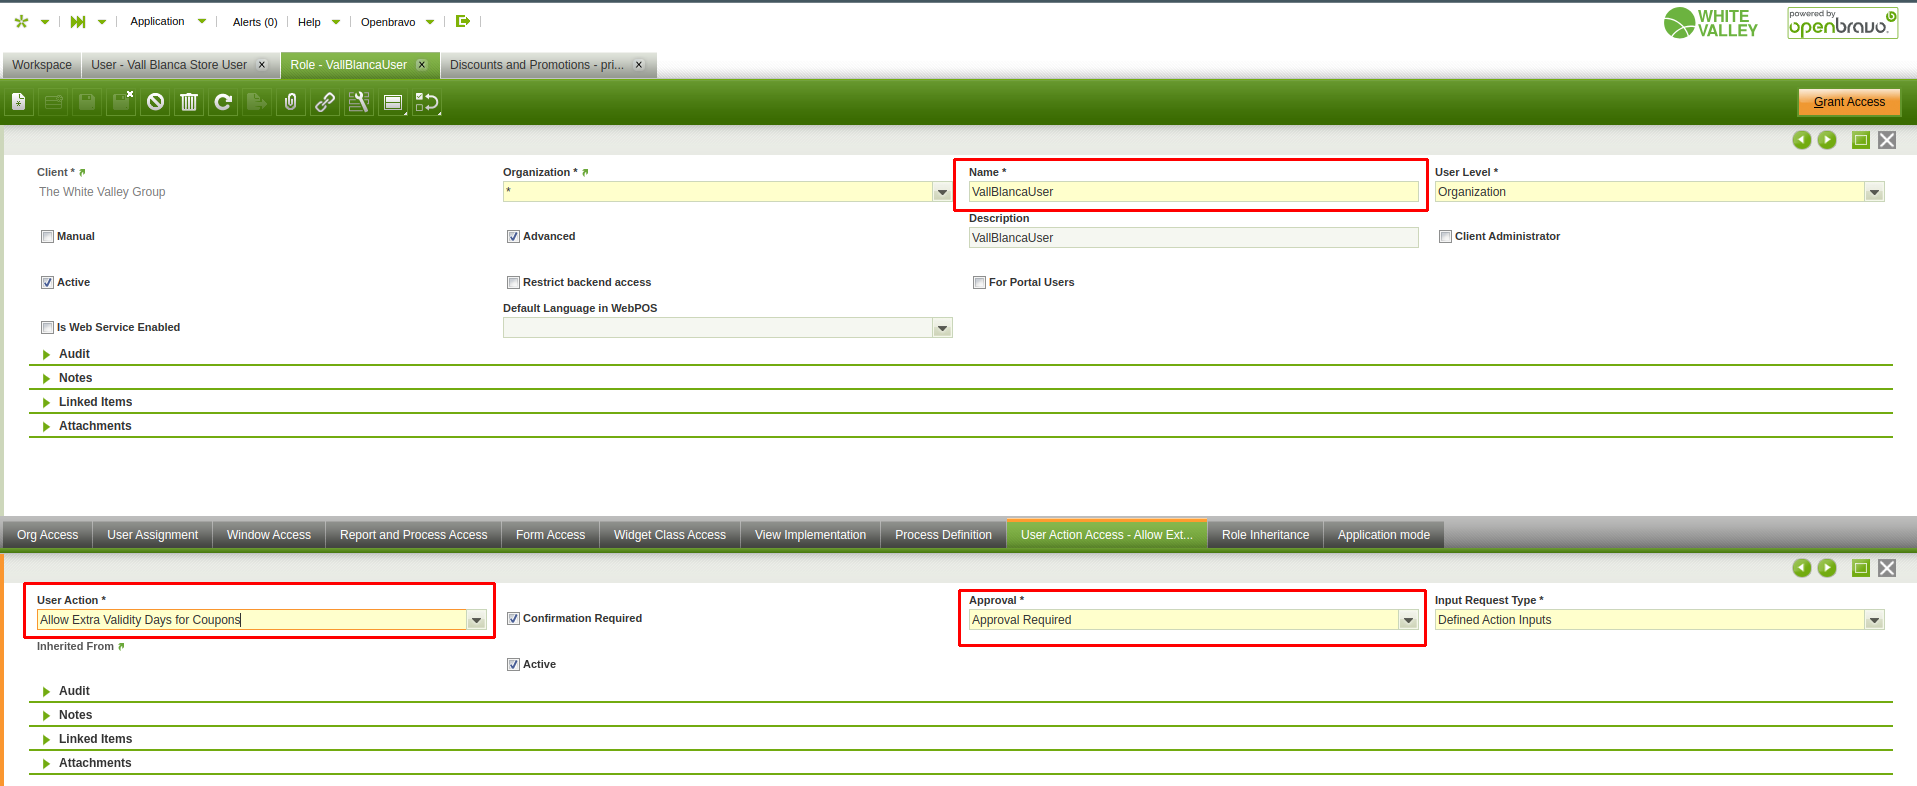Go to next record in User Action section
Screen dimensions: 1917x786
pos(1827,568)
